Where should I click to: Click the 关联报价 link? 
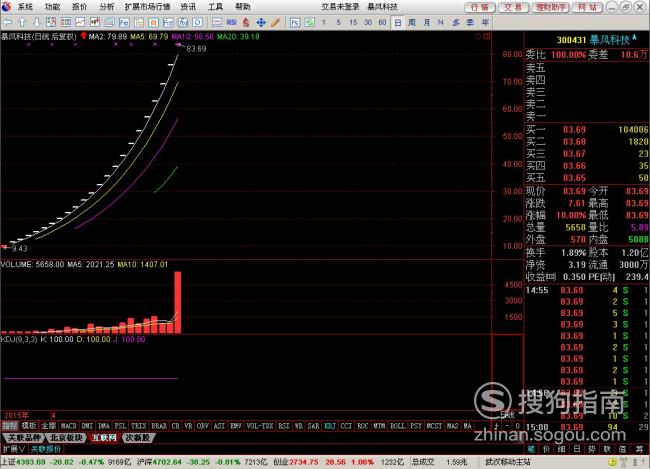(x=46, y=449)
